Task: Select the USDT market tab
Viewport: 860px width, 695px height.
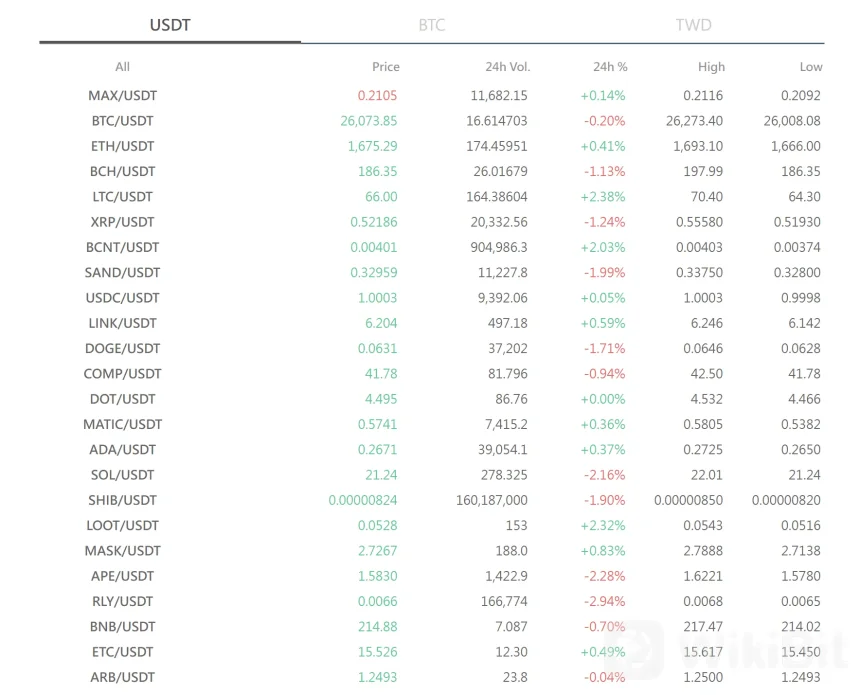Action: pyautogui.click(x=170, y=25)
